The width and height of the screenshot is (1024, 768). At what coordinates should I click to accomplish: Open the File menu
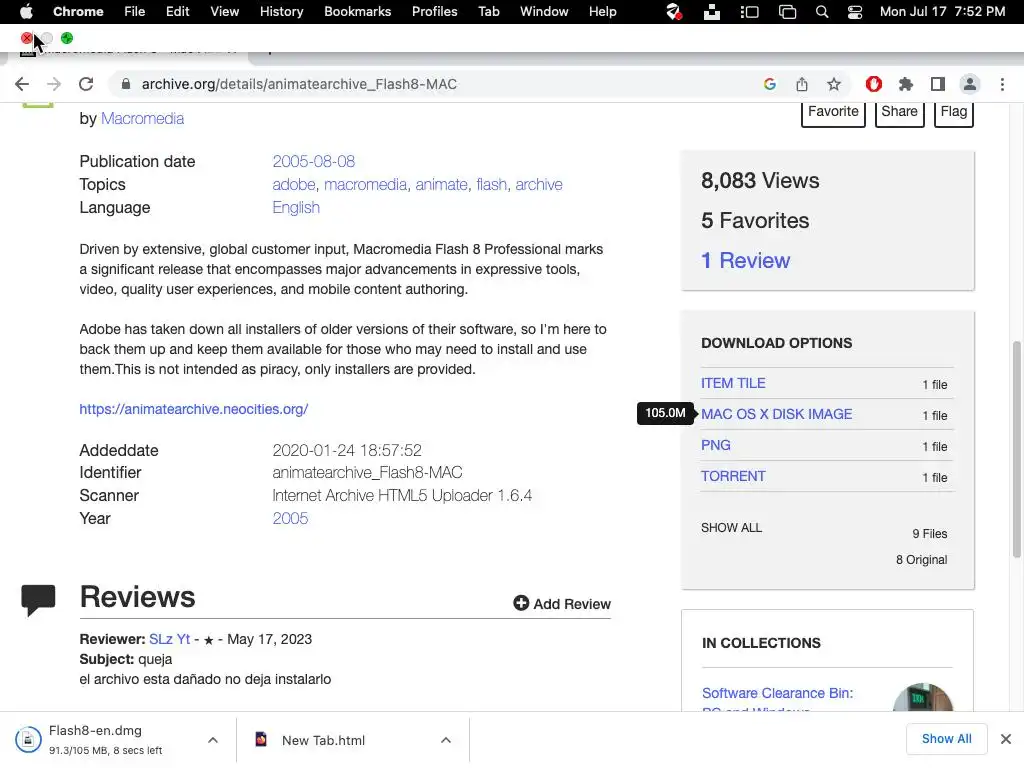tap(135, 12)
